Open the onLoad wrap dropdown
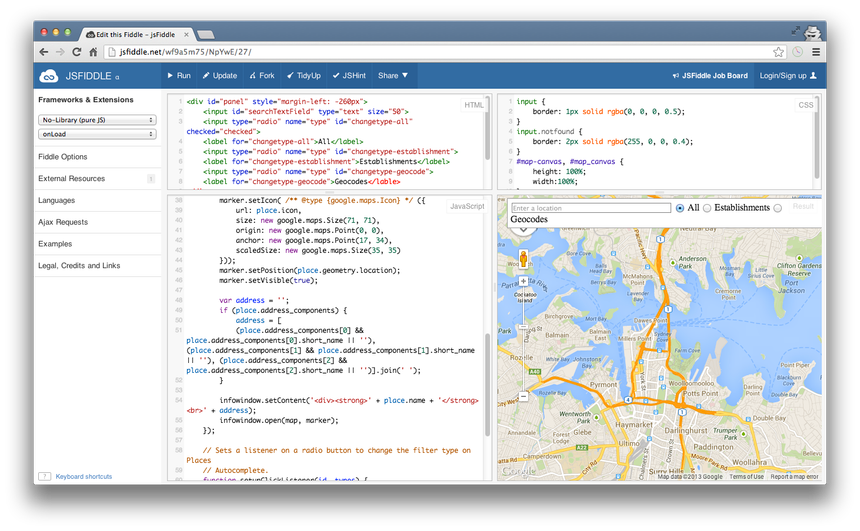 coord(97,134)
